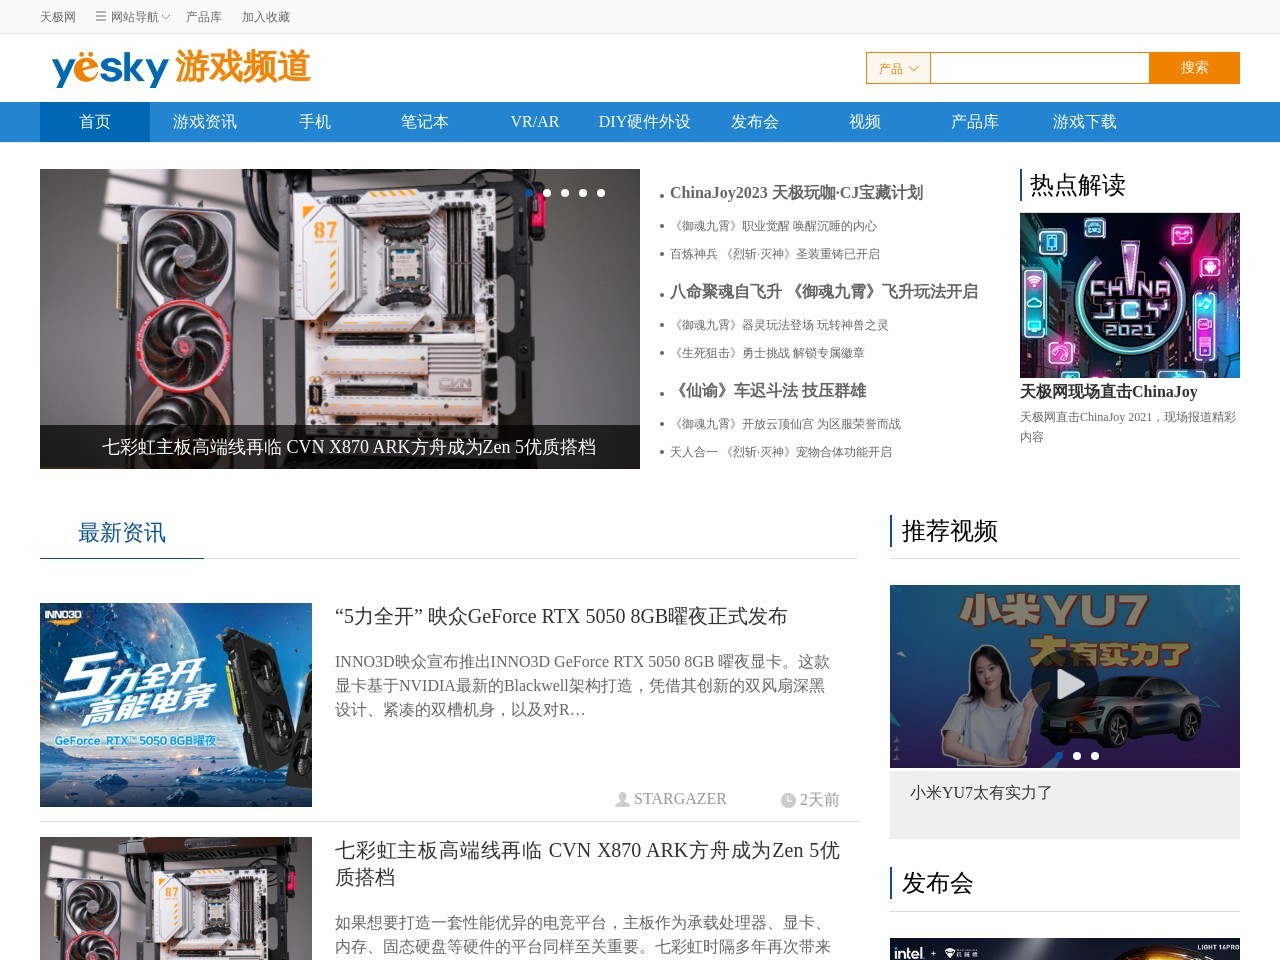Select the first carousel slide dot

tap(529, 193)
